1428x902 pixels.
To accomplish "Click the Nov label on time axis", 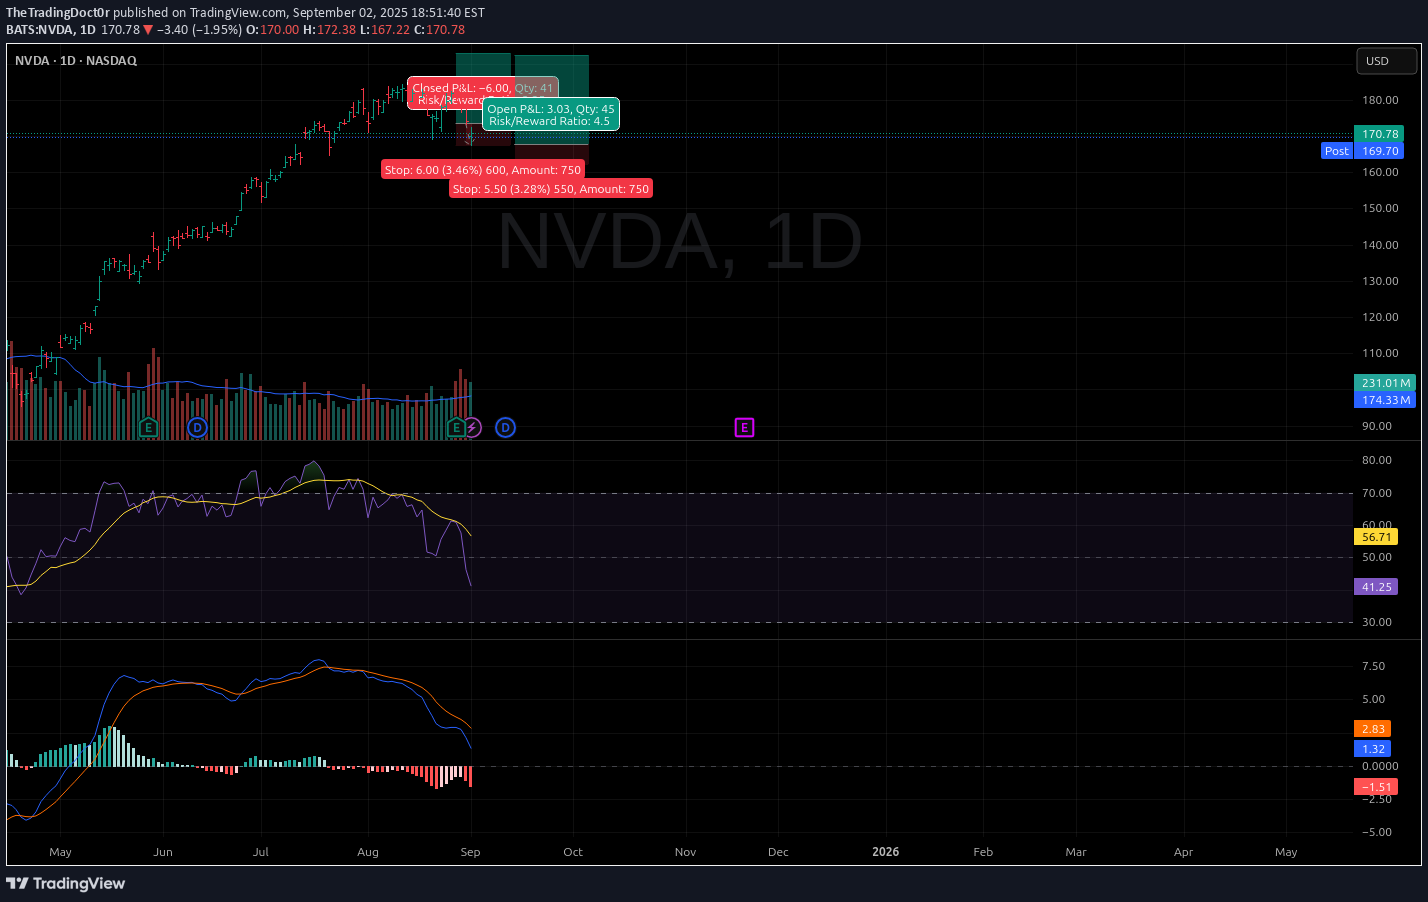I will click(x=685, y=852).
